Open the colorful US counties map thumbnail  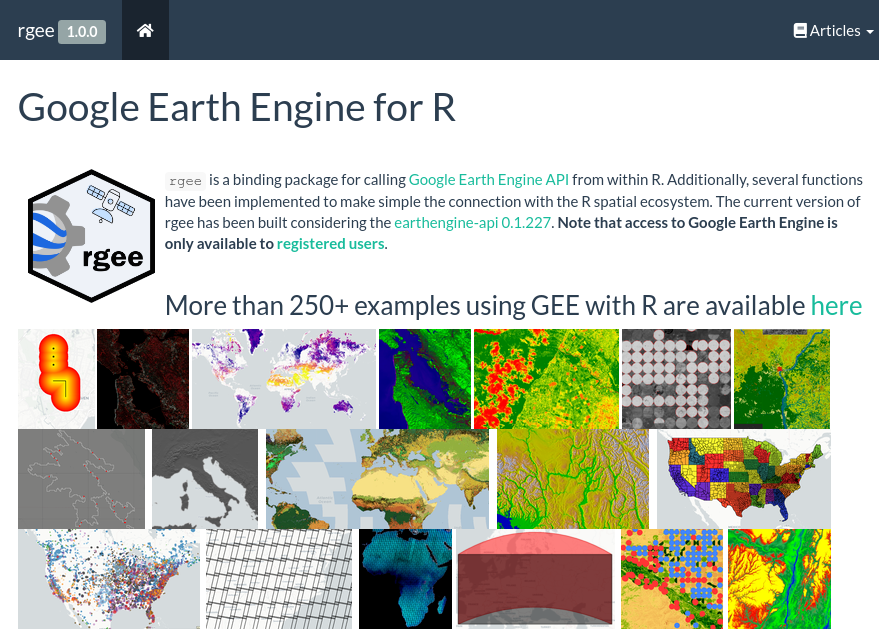(x=744, y=479)
